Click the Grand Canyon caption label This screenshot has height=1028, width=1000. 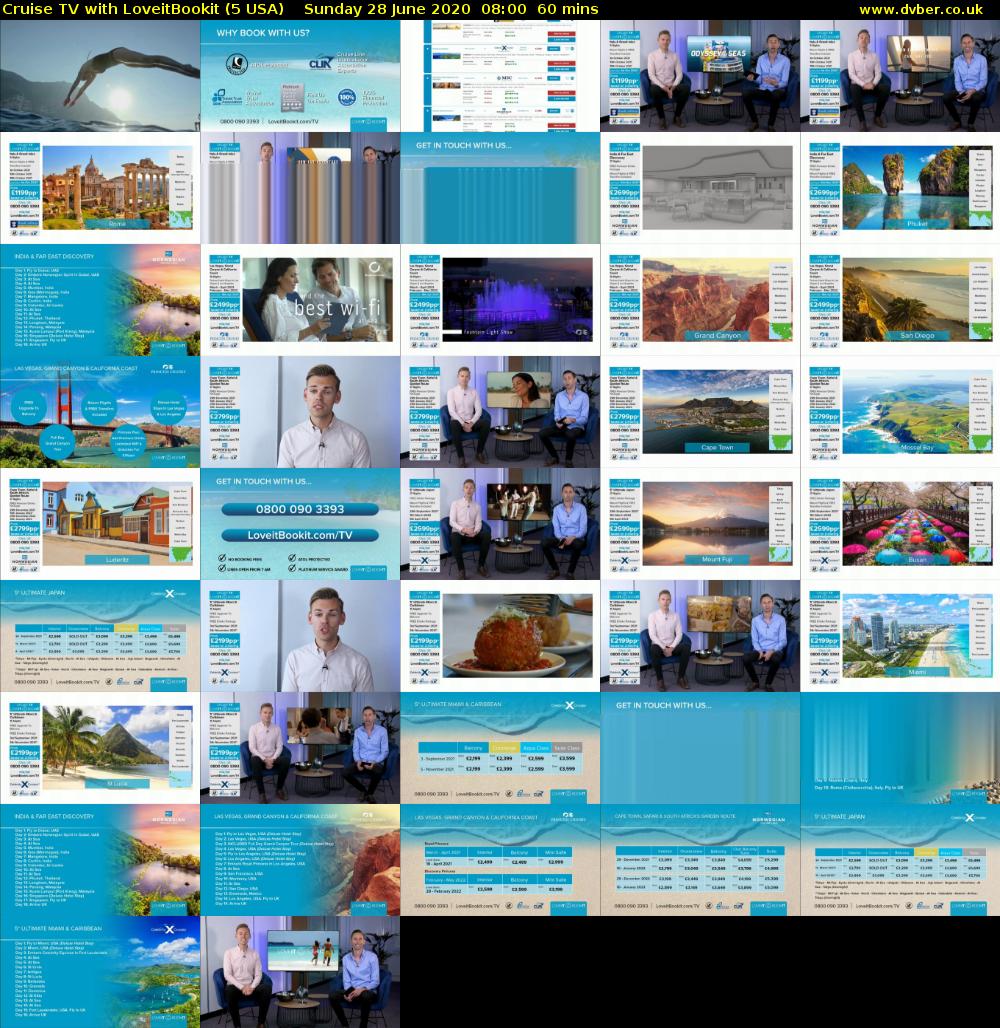point(717,336)
